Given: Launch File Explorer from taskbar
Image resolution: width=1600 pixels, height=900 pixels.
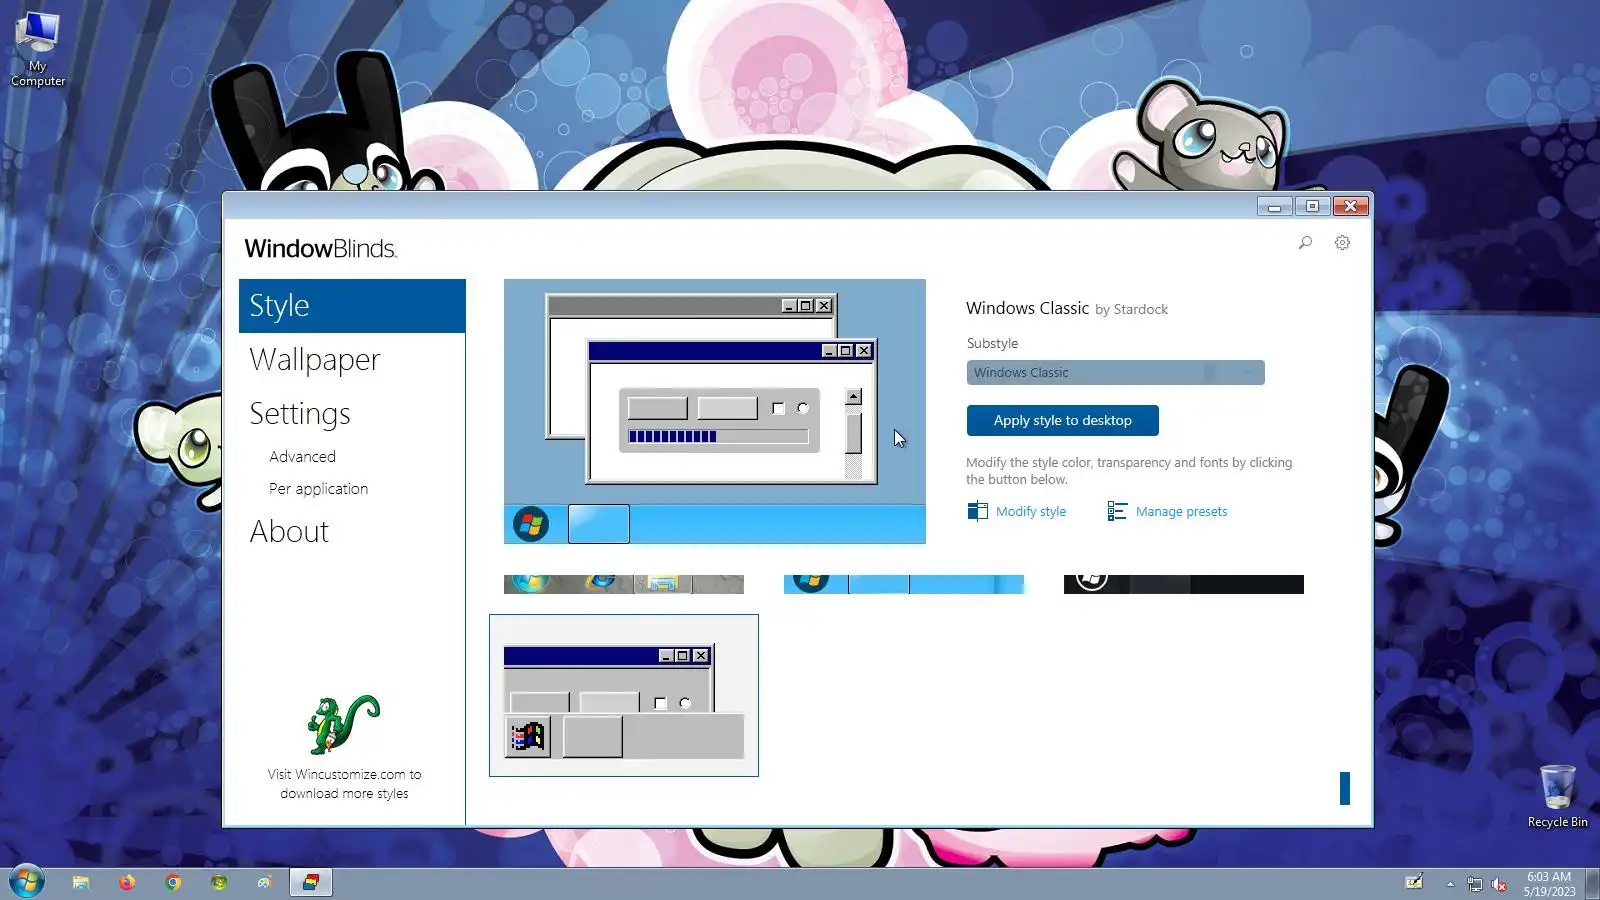Looking at the screenshot, I should click(x=81, y=882).
